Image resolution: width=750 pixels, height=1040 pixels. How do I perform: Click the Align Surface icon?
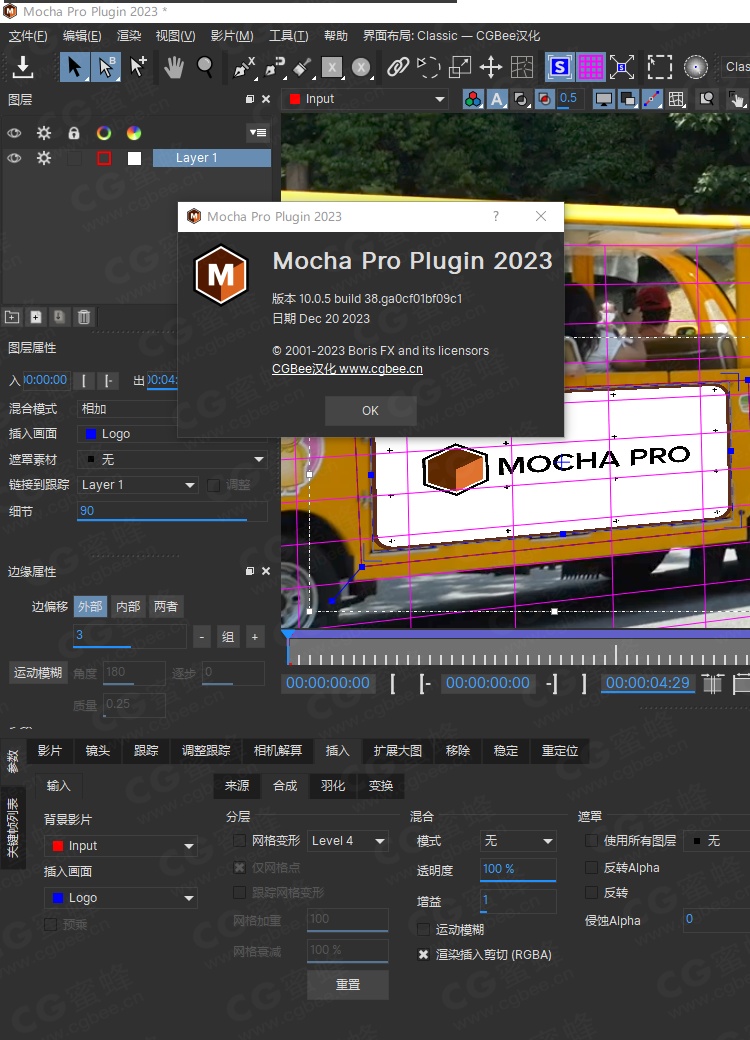[x=622, y=67]
